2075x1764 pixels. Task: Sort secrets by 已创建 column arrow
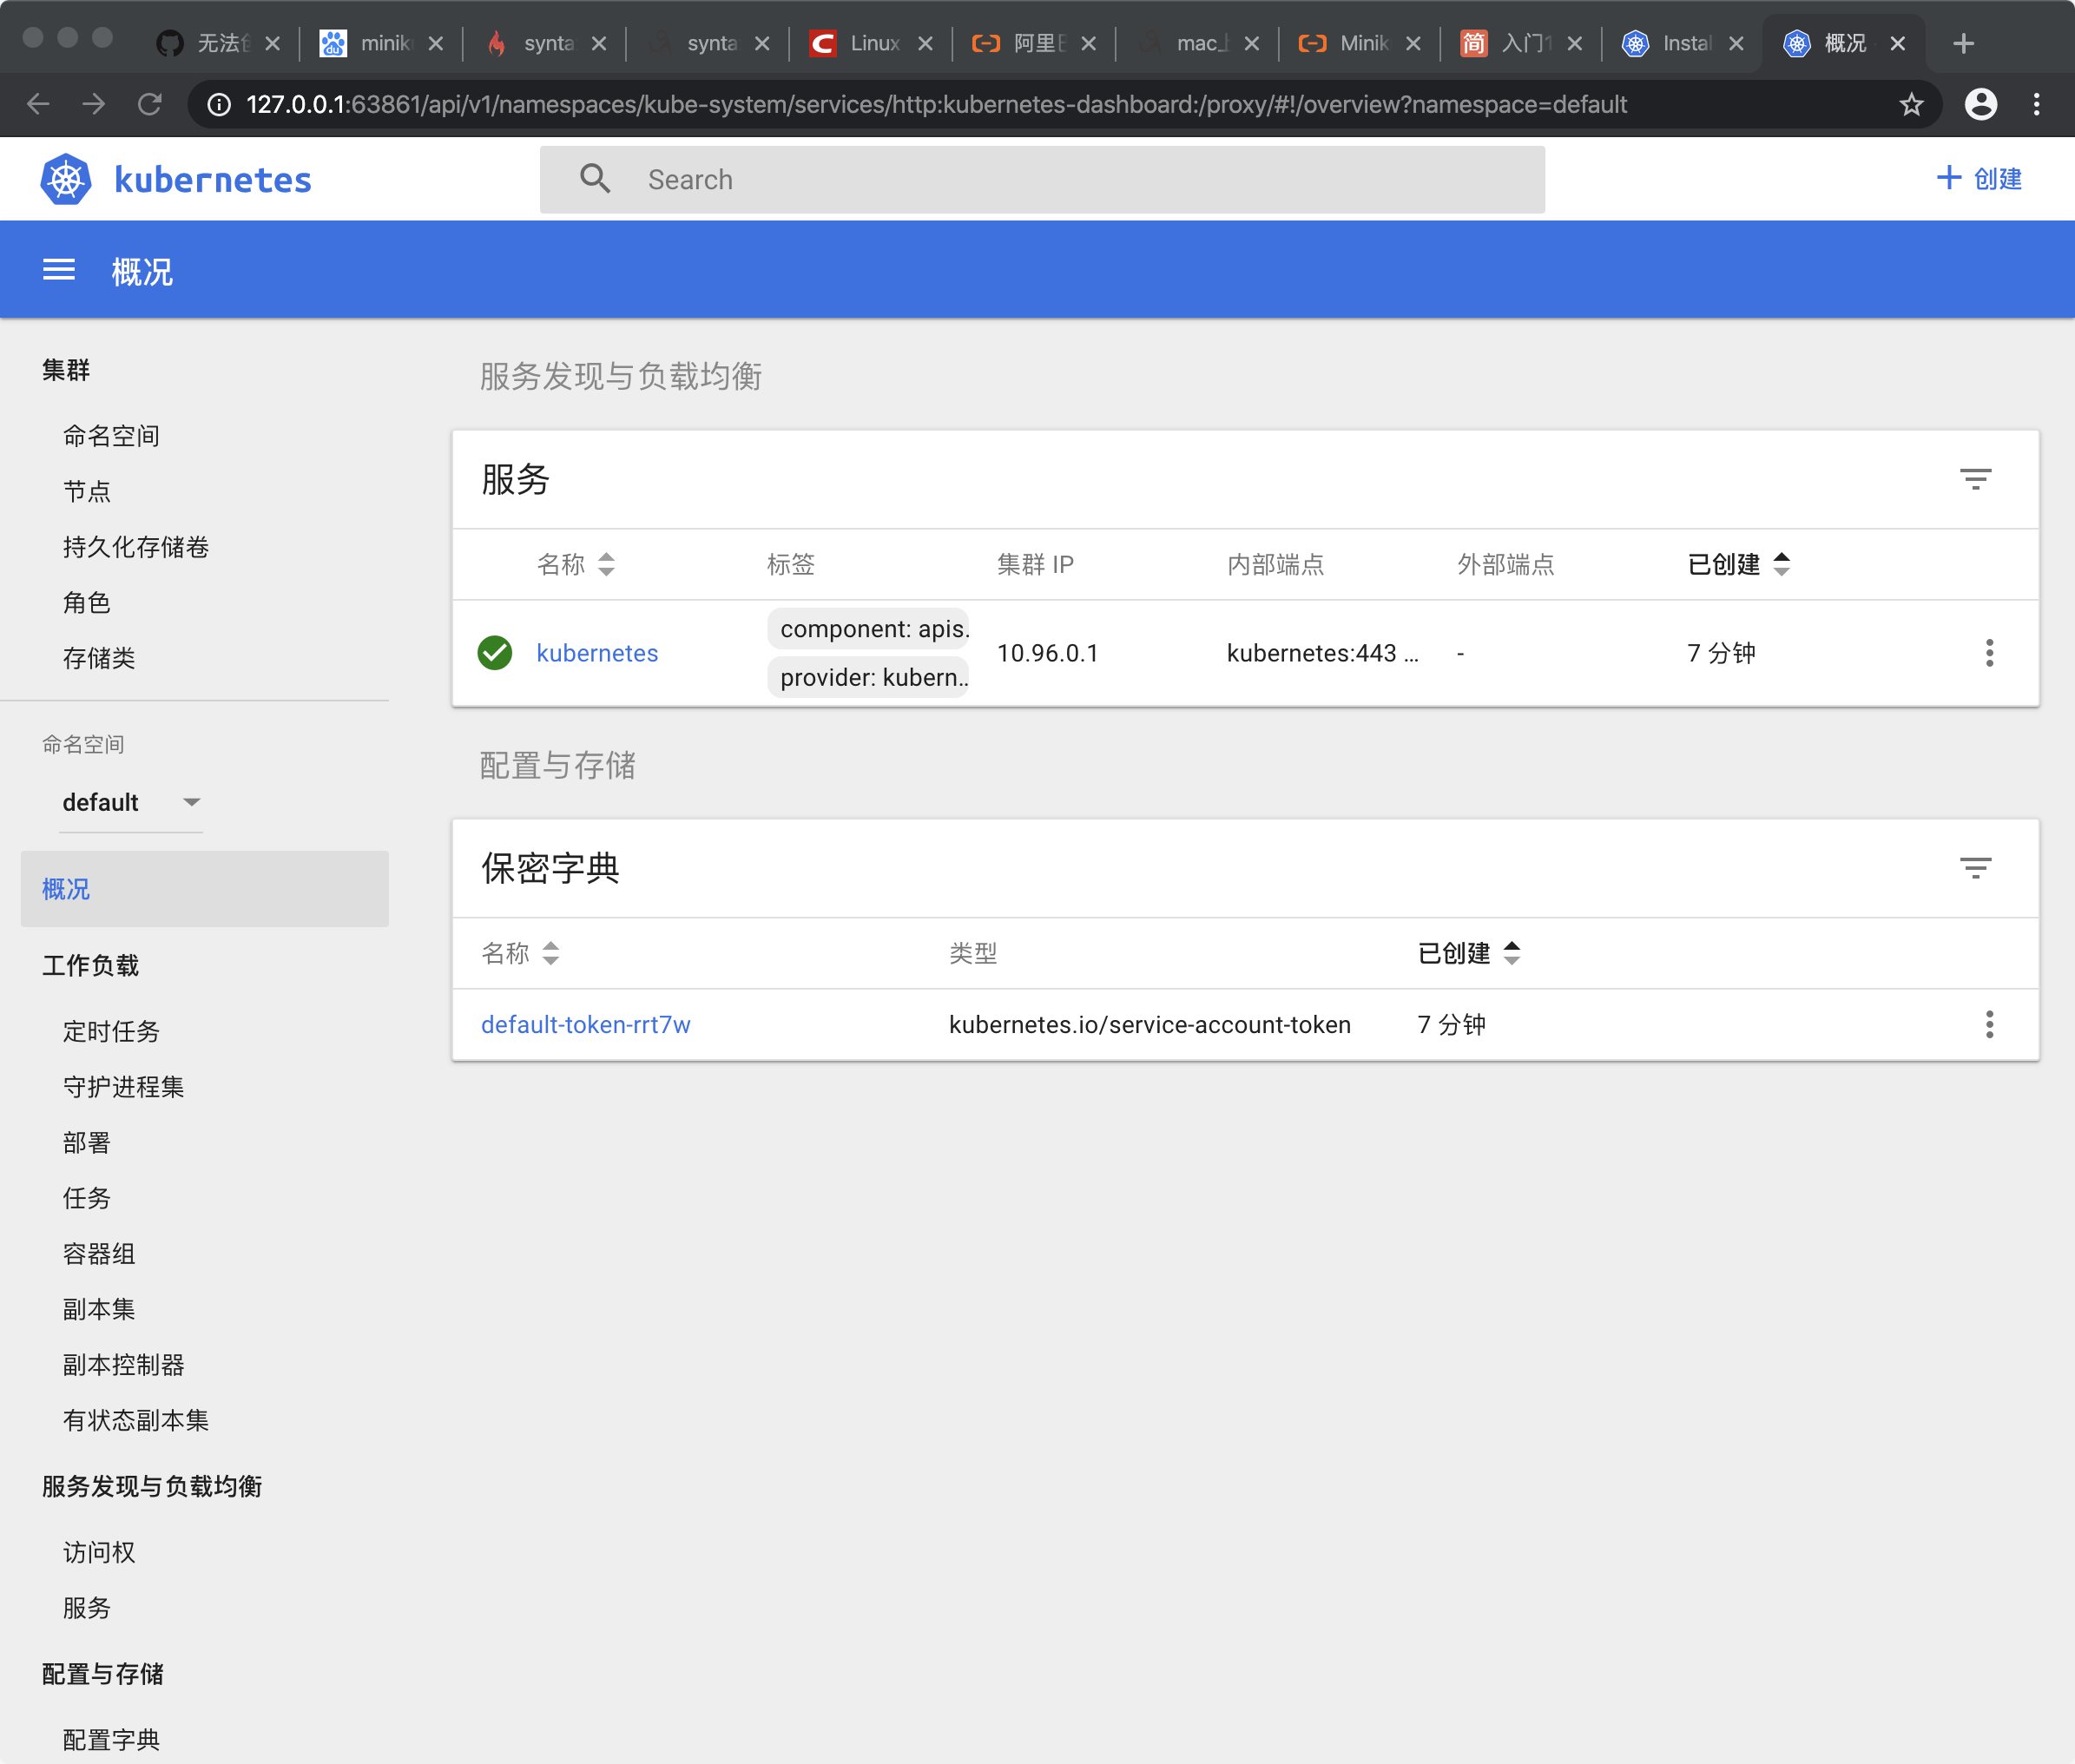coord(1511,953)
